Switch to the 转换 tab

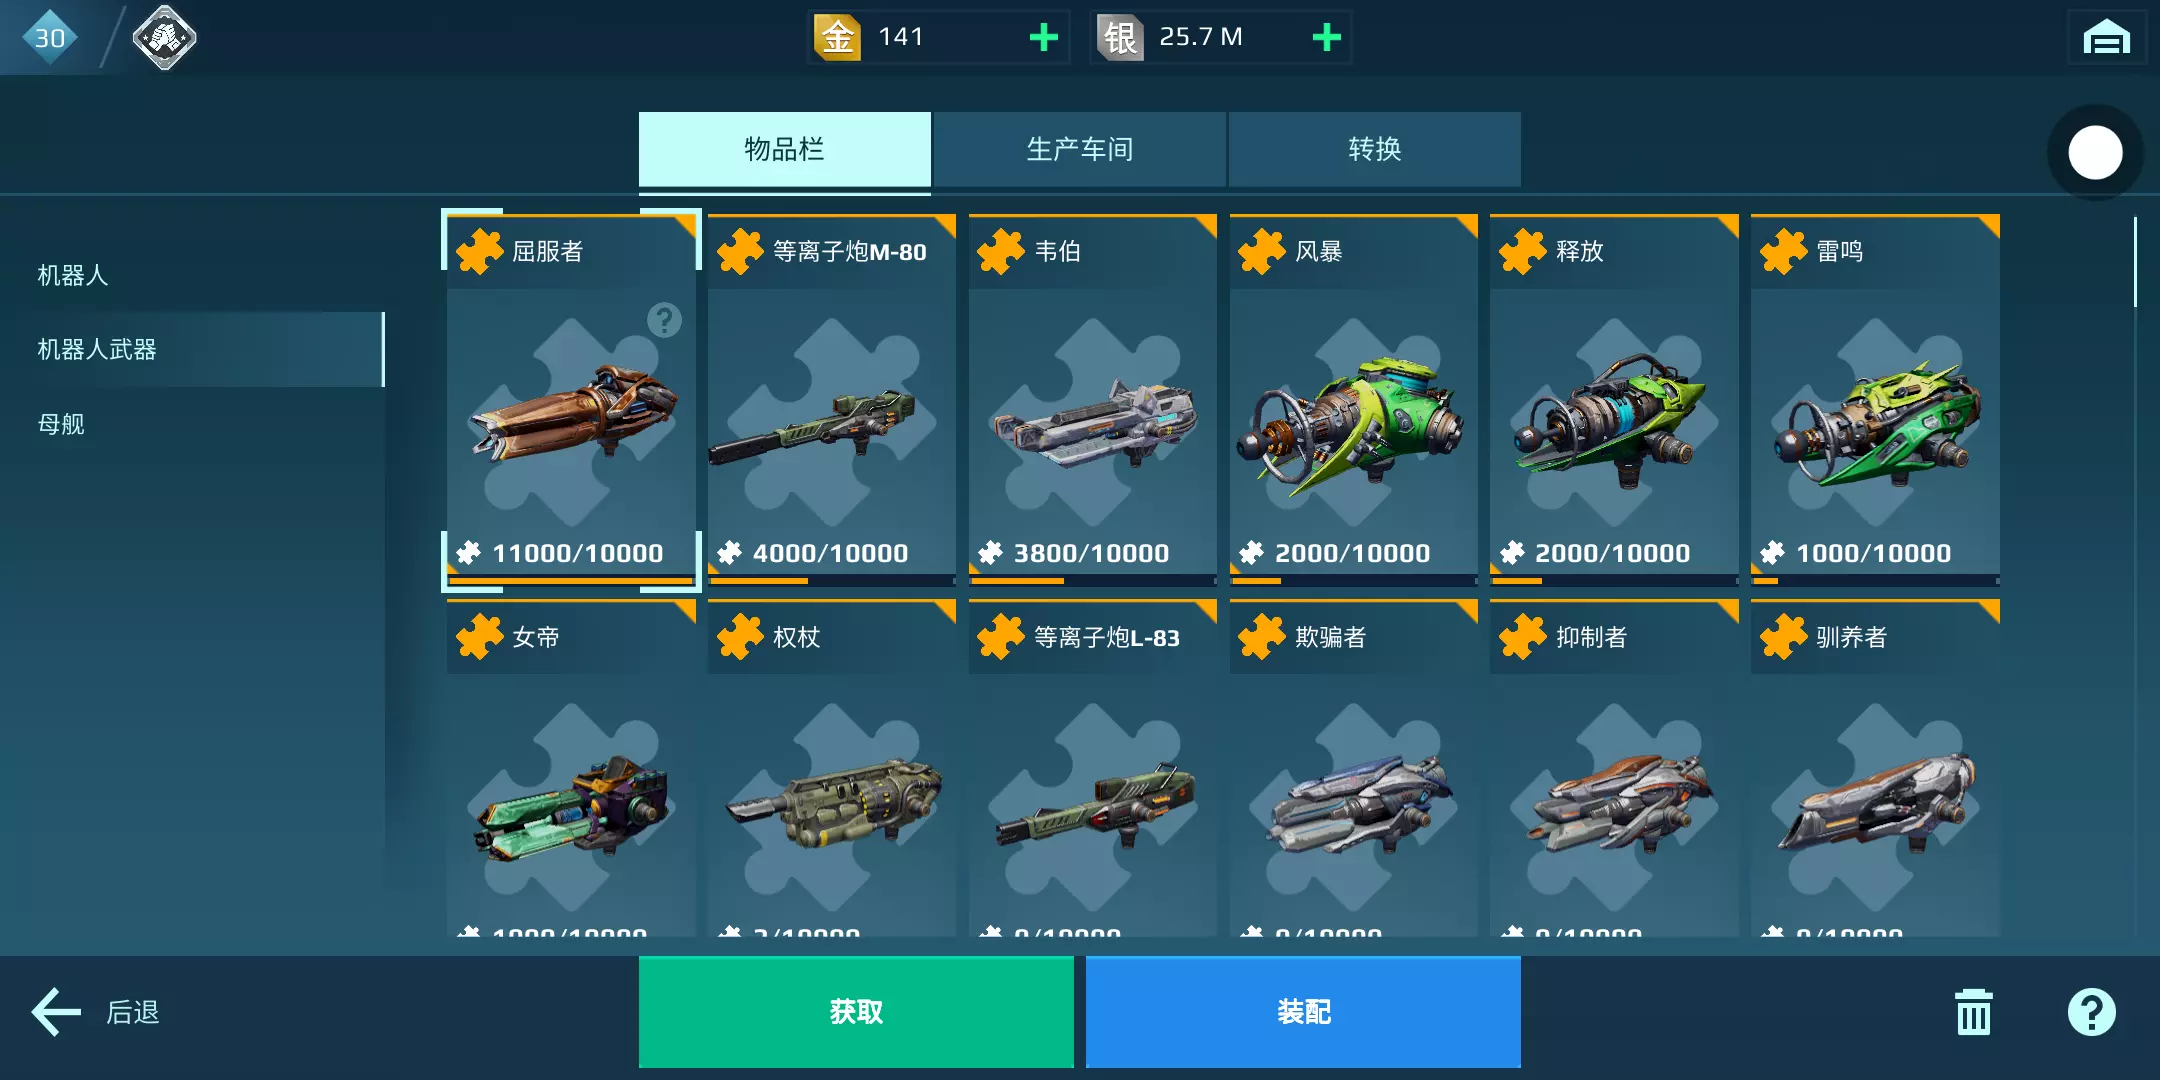click(x=1375, y=150)
